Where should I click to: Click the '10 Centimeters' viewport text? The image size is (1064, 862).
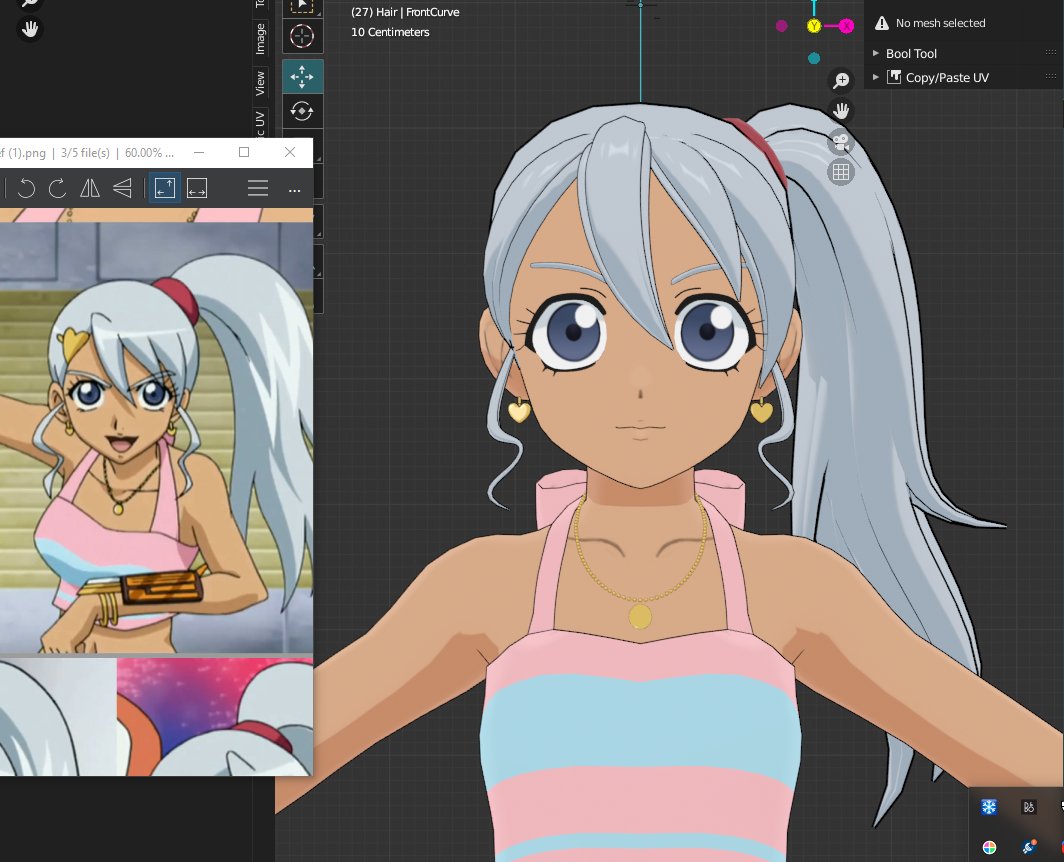(x=390, y=32)
